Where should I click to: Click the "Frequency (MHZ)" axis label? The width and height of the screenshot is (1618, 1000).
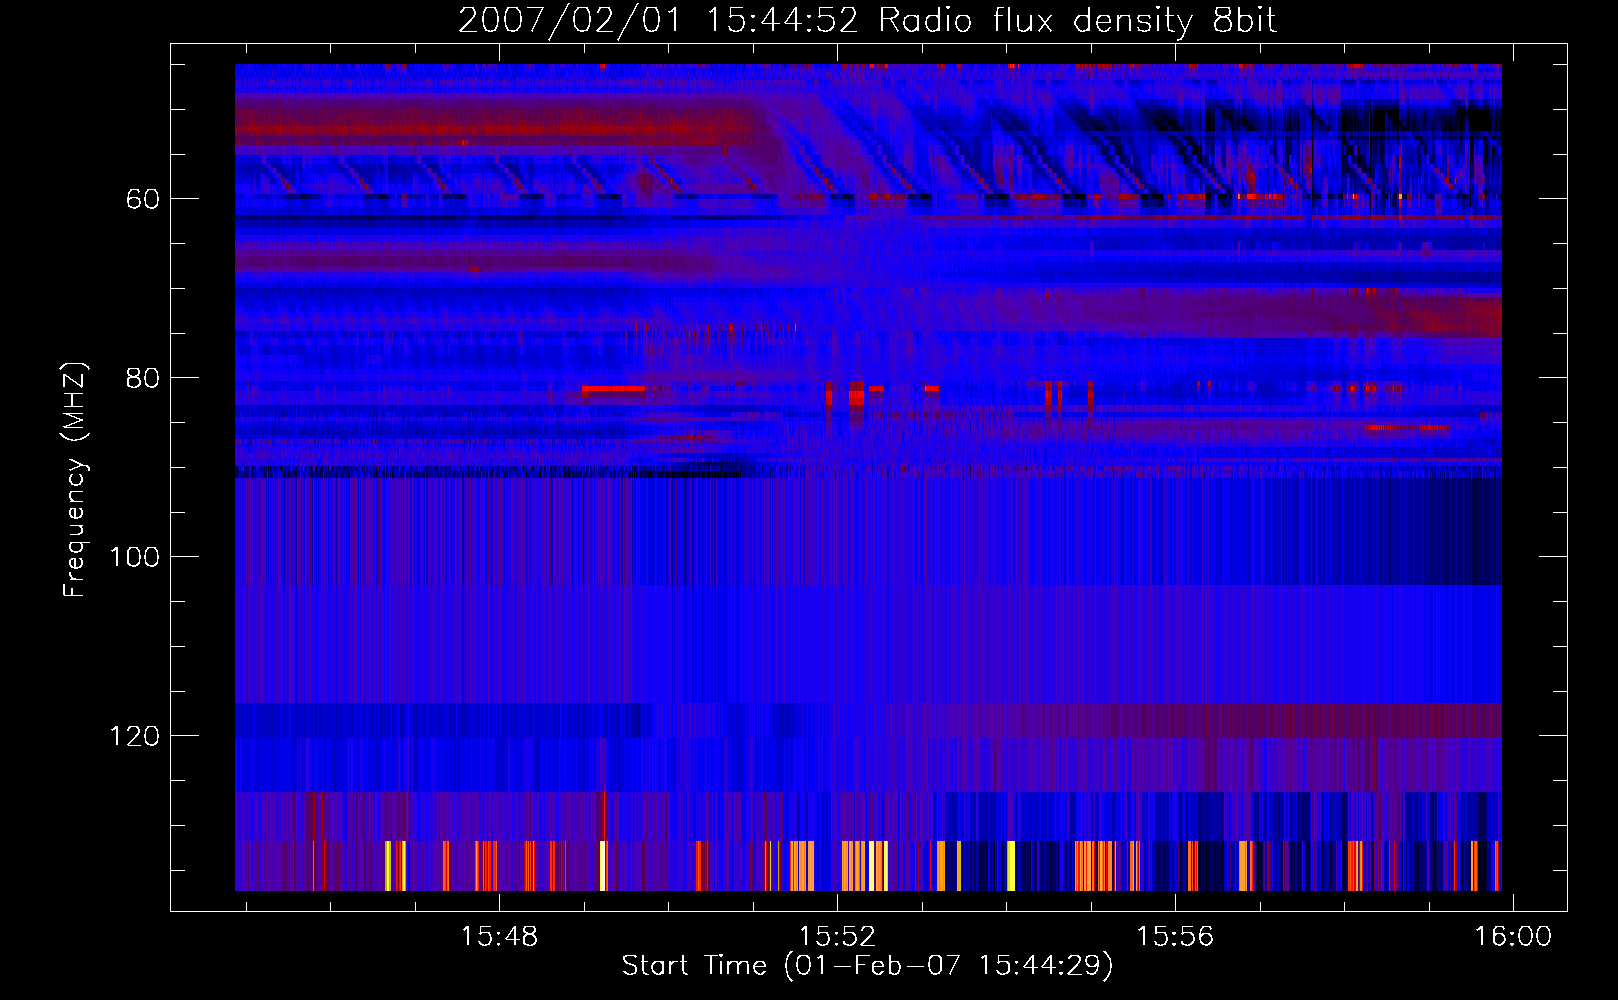(75, 479)
